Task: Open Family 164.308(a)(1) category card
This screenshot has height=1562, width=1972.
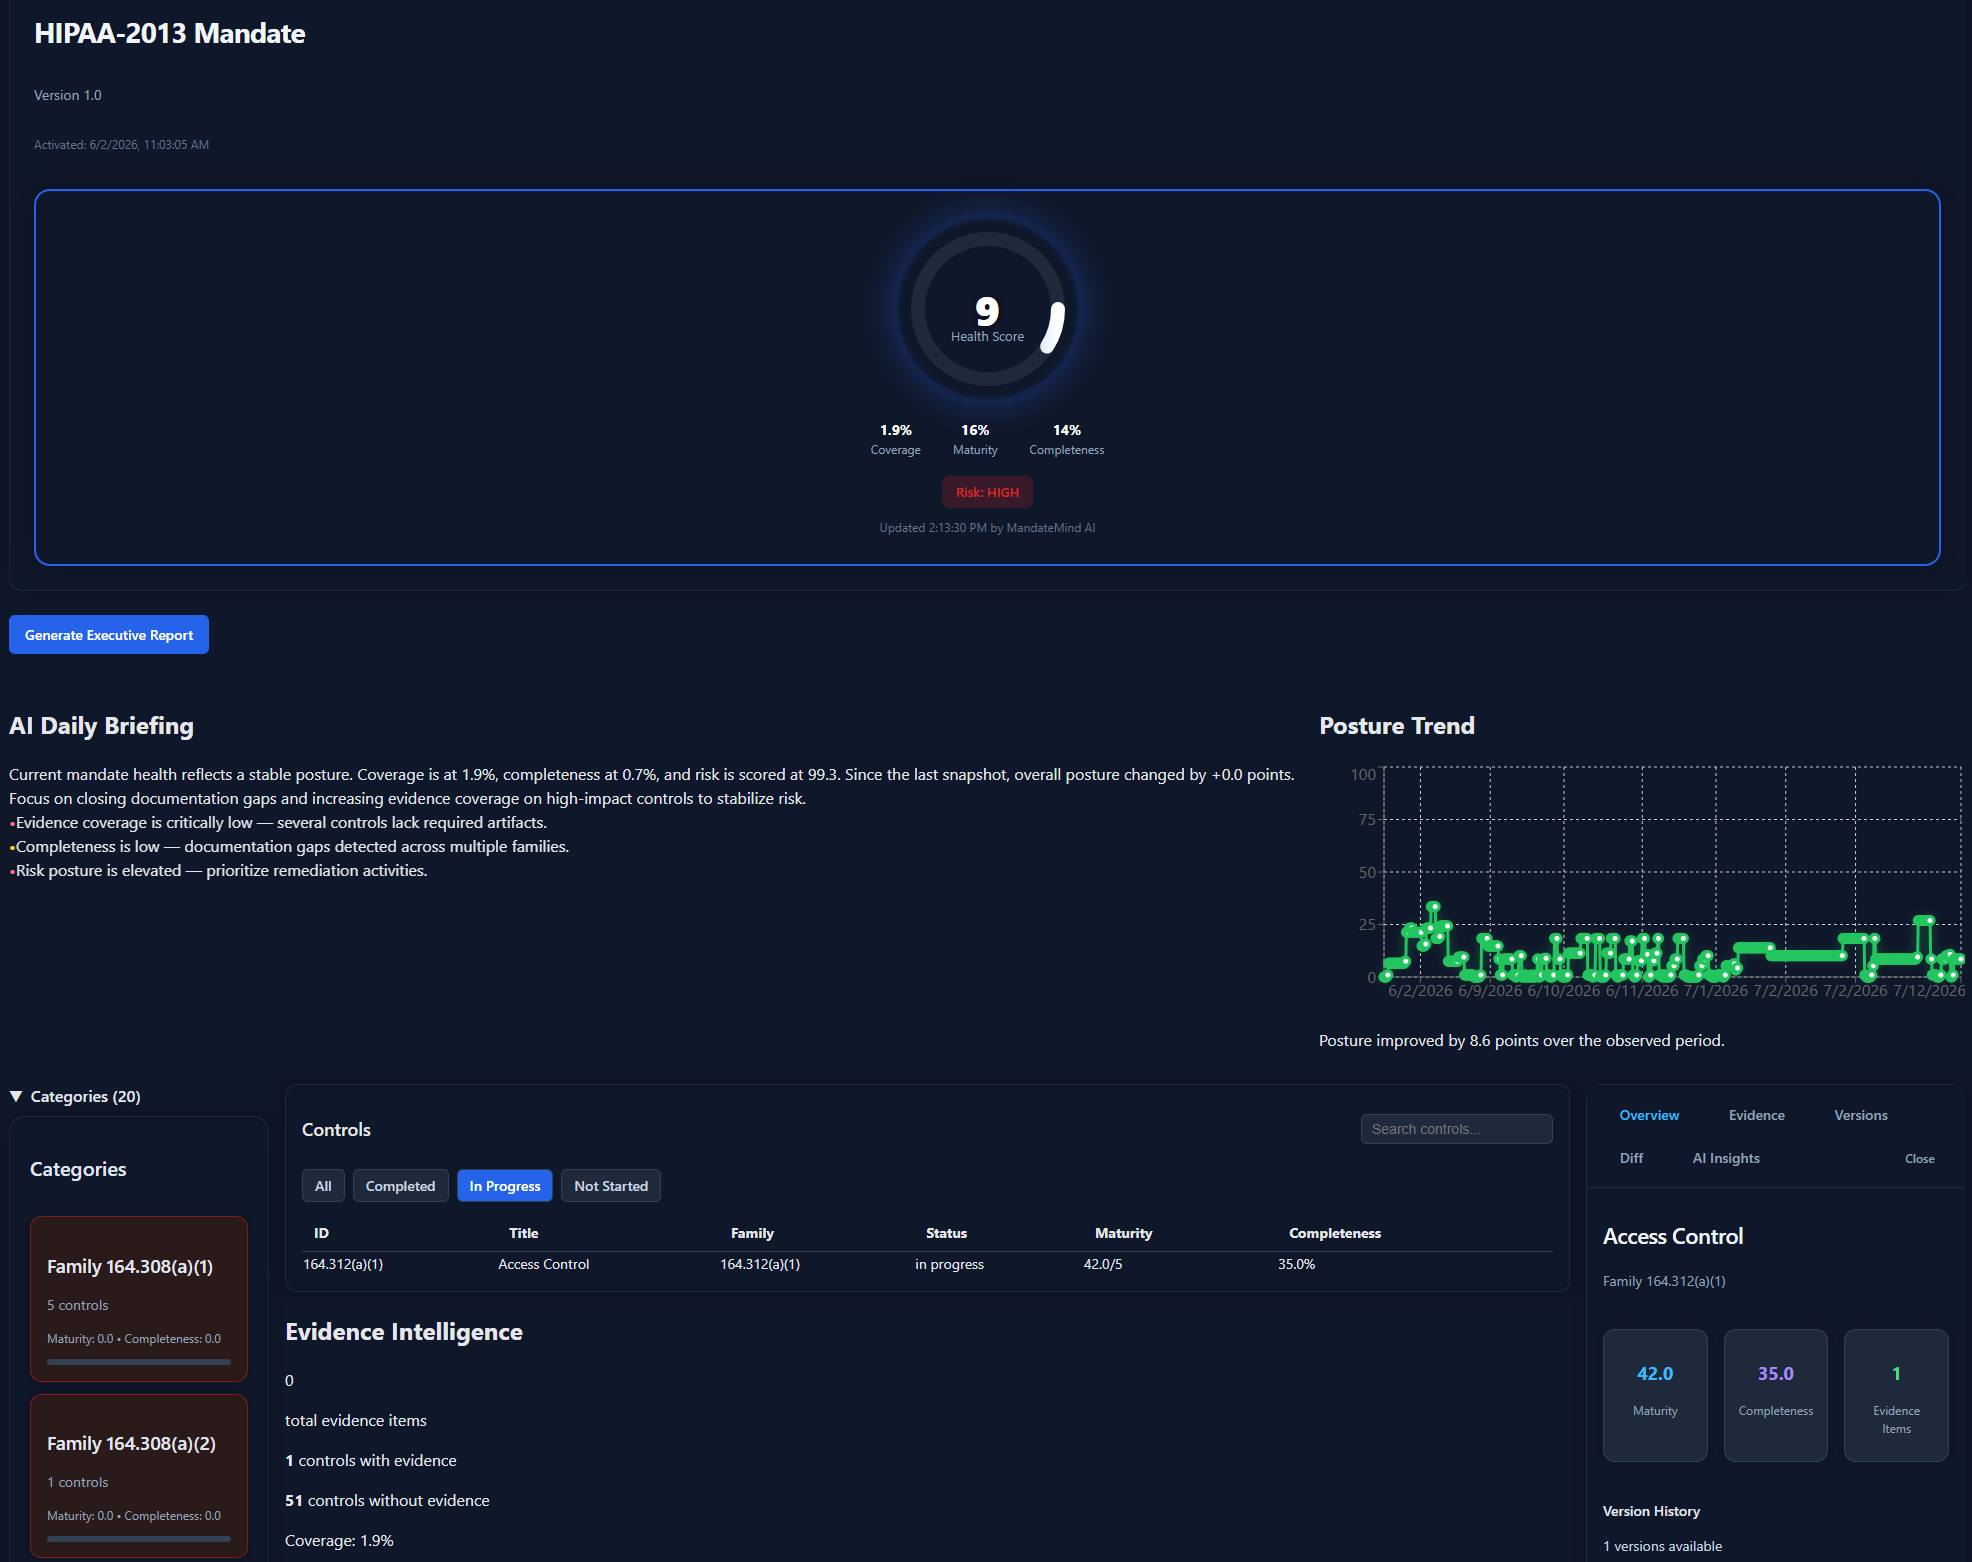Action: [139, 1299]
